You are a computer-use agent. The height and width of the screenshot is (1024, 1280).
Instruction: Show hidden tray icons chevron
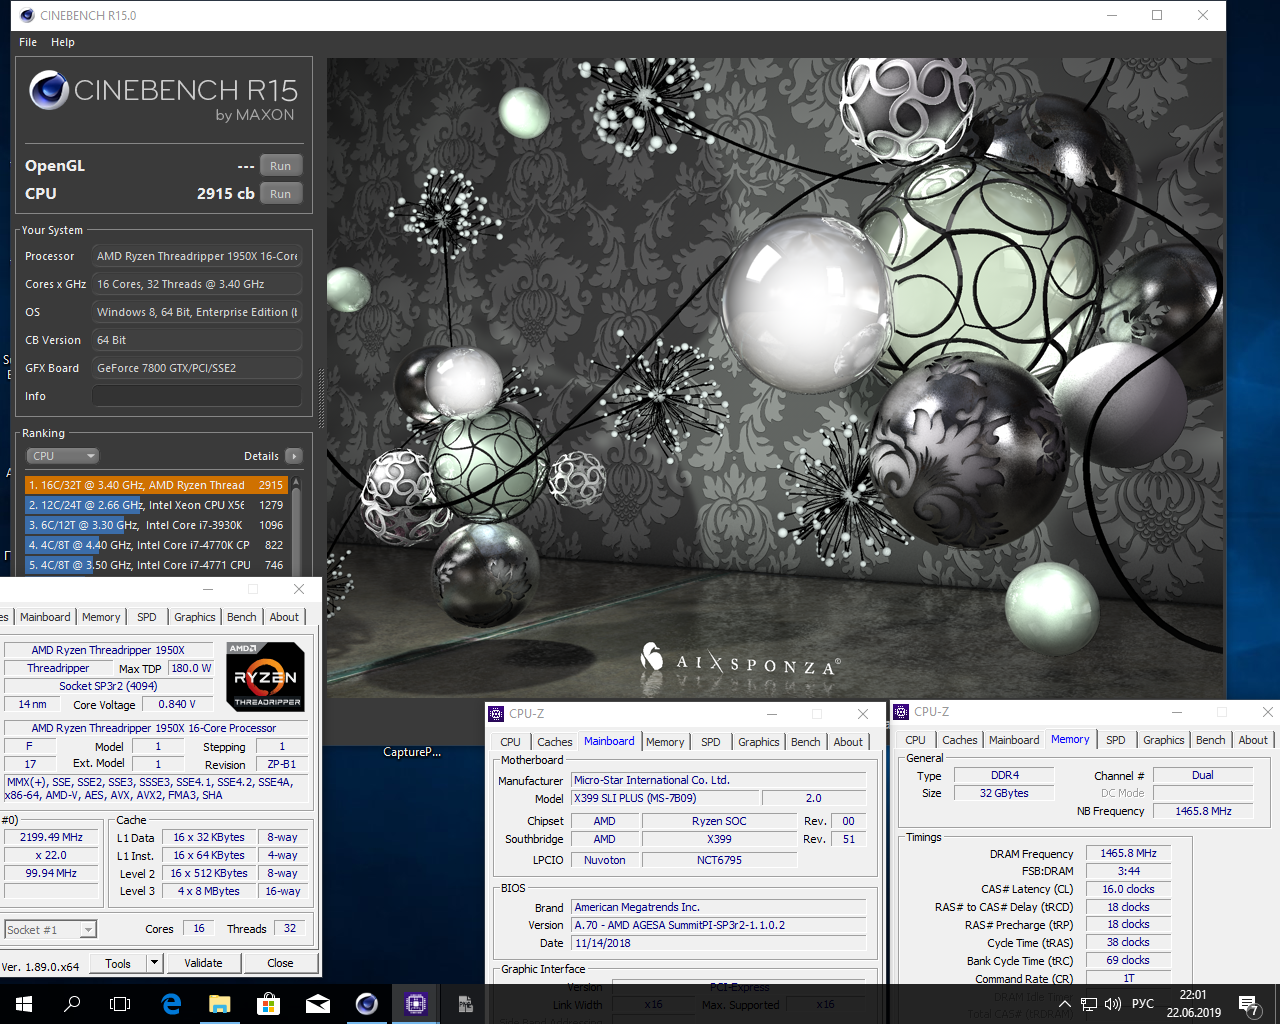pos(1064,1004)
